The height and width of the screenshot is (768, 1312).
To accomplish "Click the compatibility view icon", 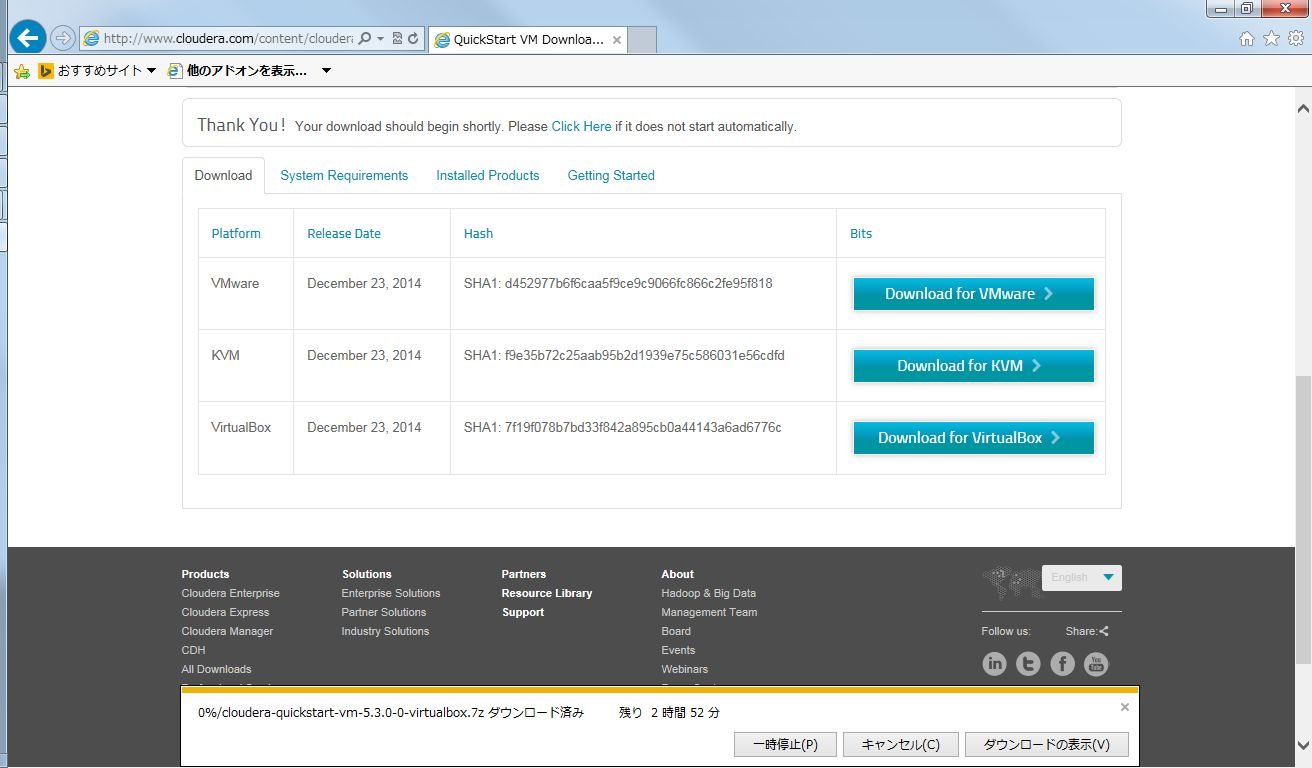I will [397, 38].
